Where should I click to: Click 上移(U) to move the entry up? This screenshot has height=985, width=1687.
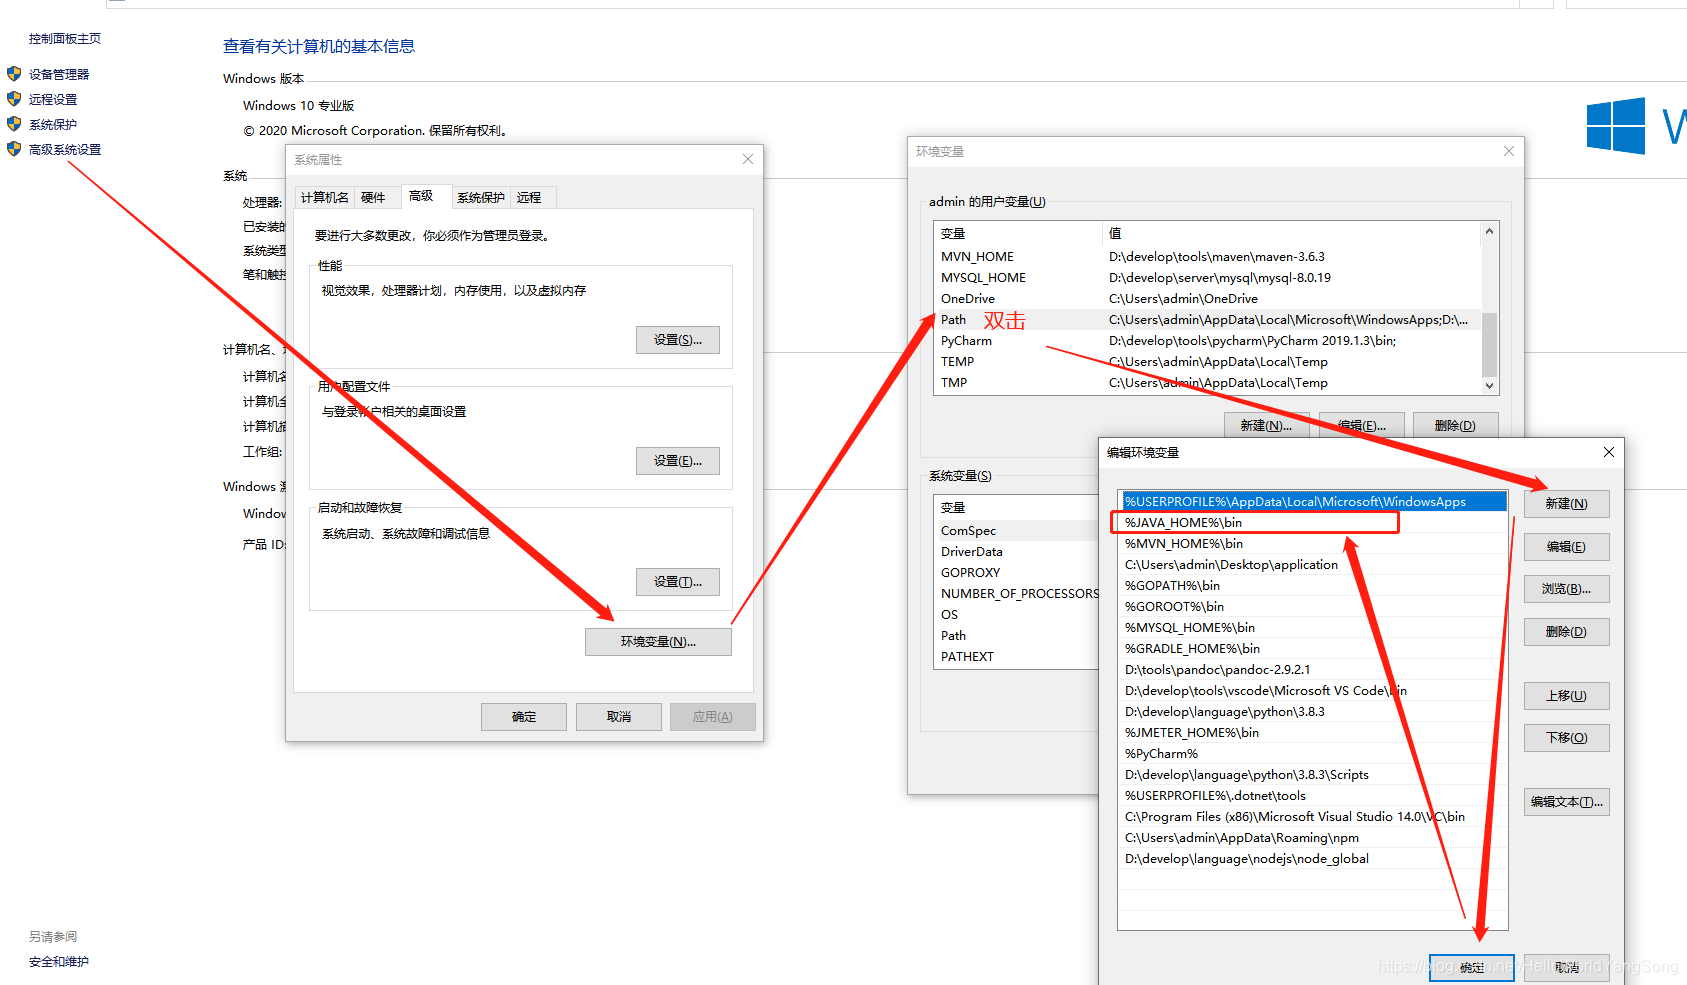pos(1566,696)
